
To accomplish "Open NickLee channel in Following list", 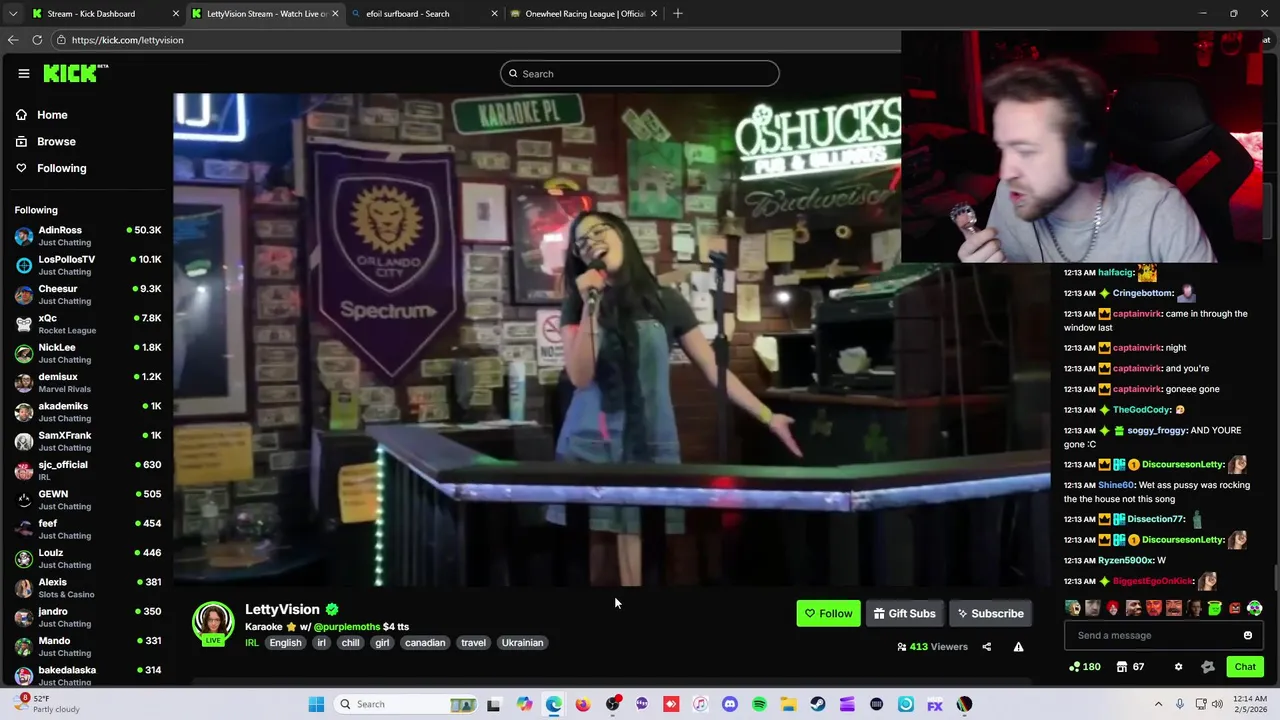I will [x=88, y=353].
